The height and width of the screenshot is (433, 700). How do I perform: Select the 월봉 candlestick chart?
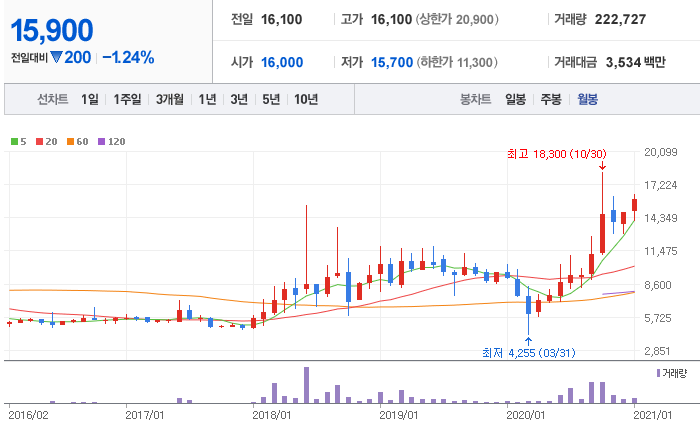point(587,99)
